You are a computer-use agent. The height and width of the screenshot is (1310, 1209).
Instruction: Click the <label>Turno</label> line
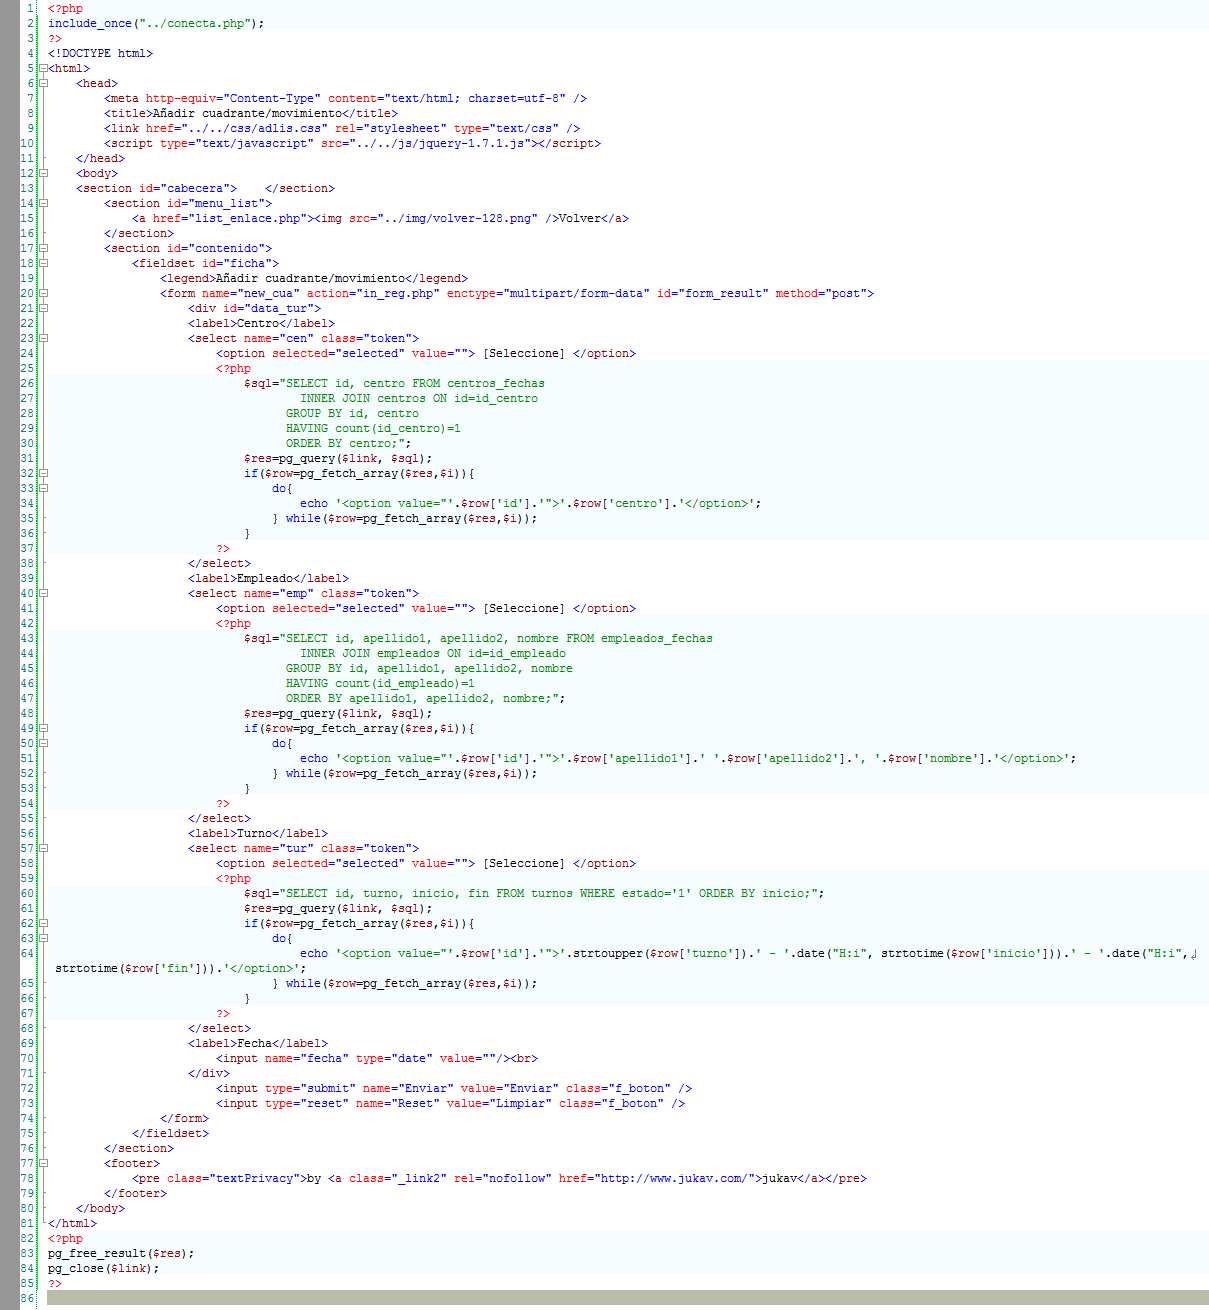click(258, 833)
